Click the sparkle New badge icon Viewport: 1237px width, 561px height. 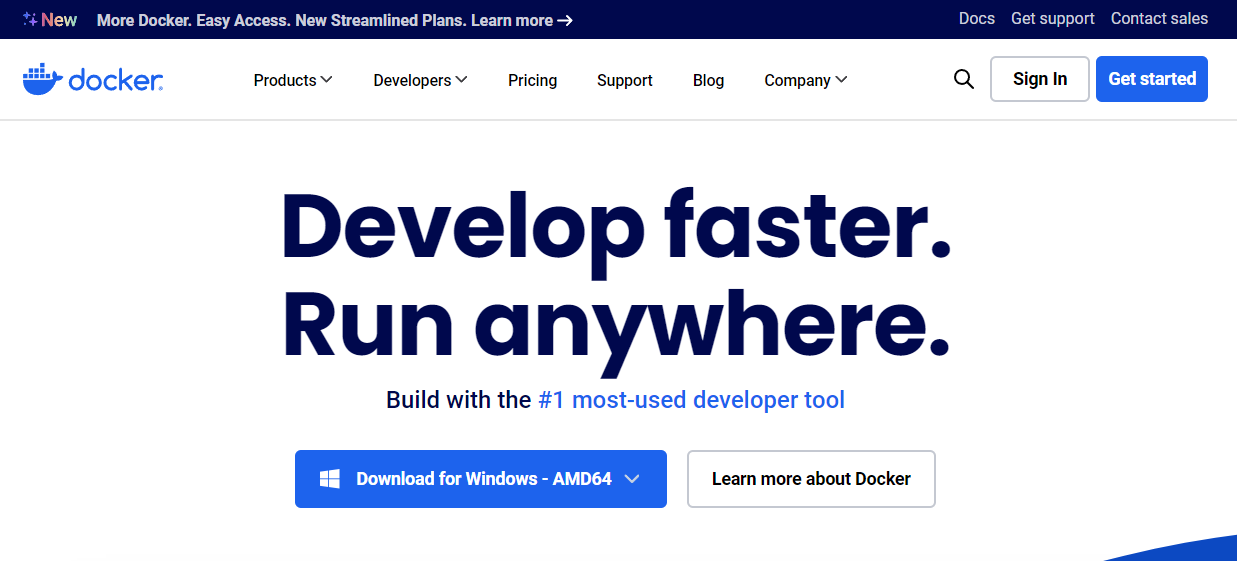[x=30, y=19]
